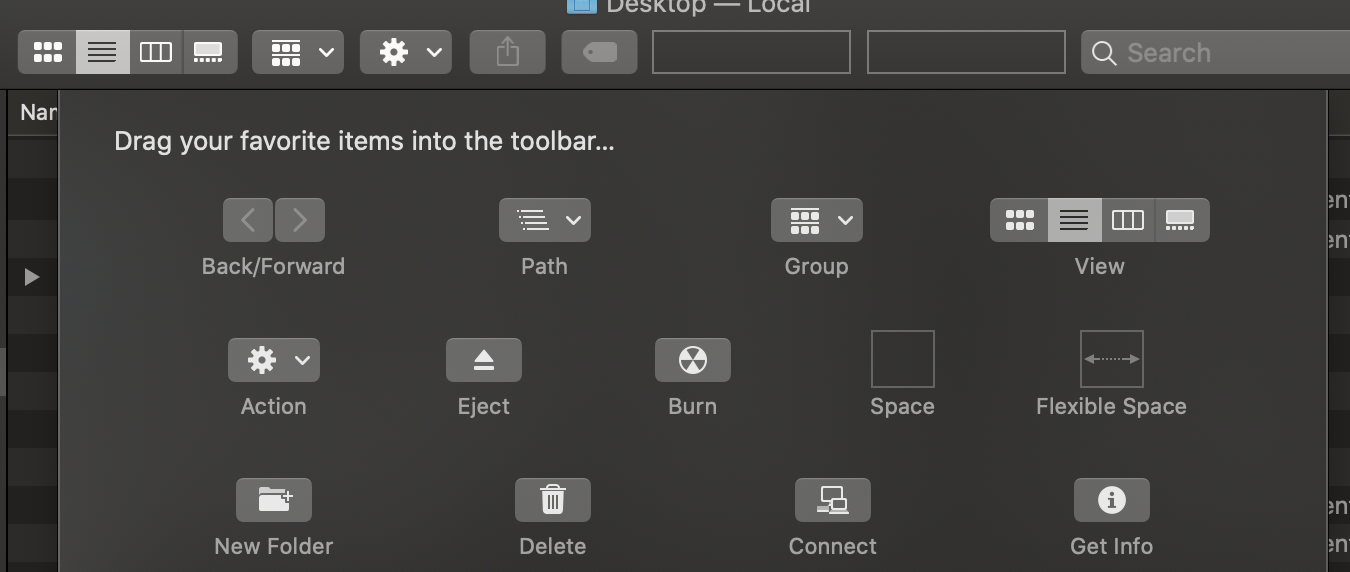The image size is (1350, 572).
Task: Click the Back/Forward label
Action: click(x=273, y=266)
